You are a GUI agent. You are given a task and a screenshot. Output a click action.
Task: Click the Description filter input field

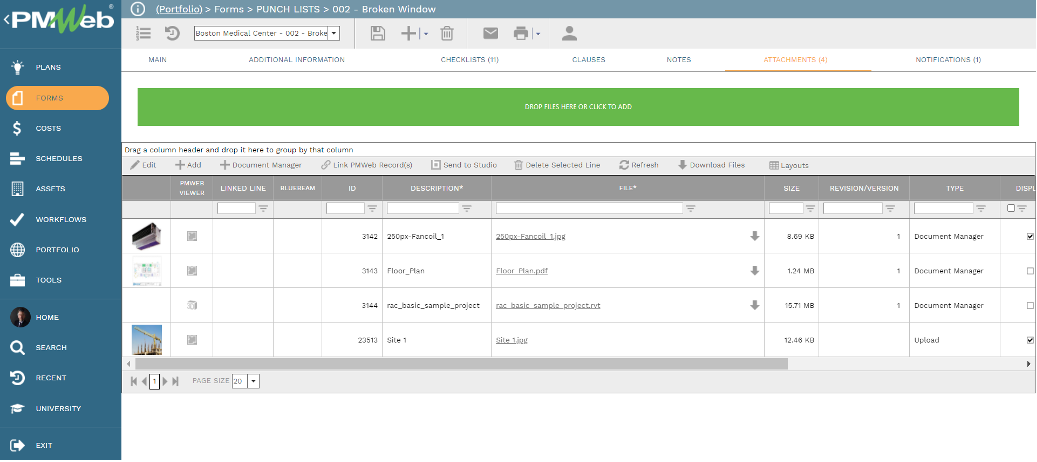423,208
